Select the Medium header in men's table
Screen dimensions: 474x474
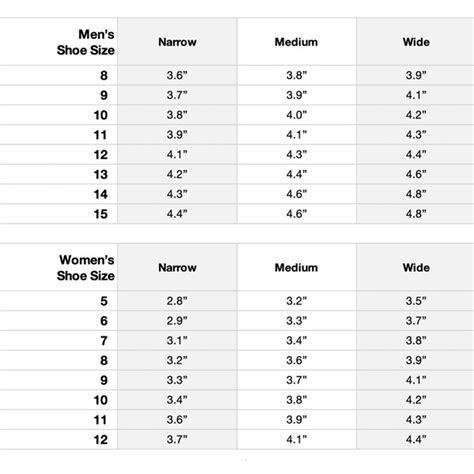click(296, 42)
